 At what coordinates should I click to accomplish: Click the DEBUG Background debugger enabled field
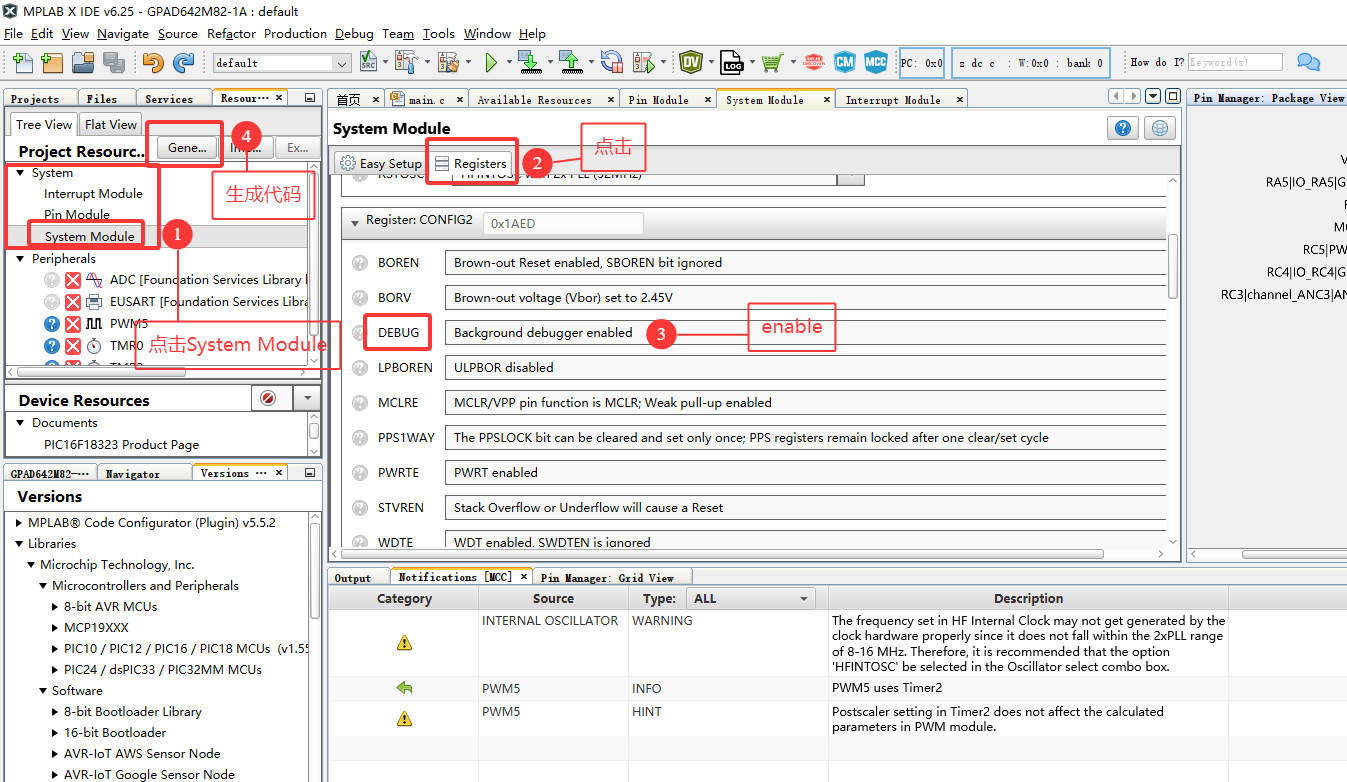(x=806, y=332)
